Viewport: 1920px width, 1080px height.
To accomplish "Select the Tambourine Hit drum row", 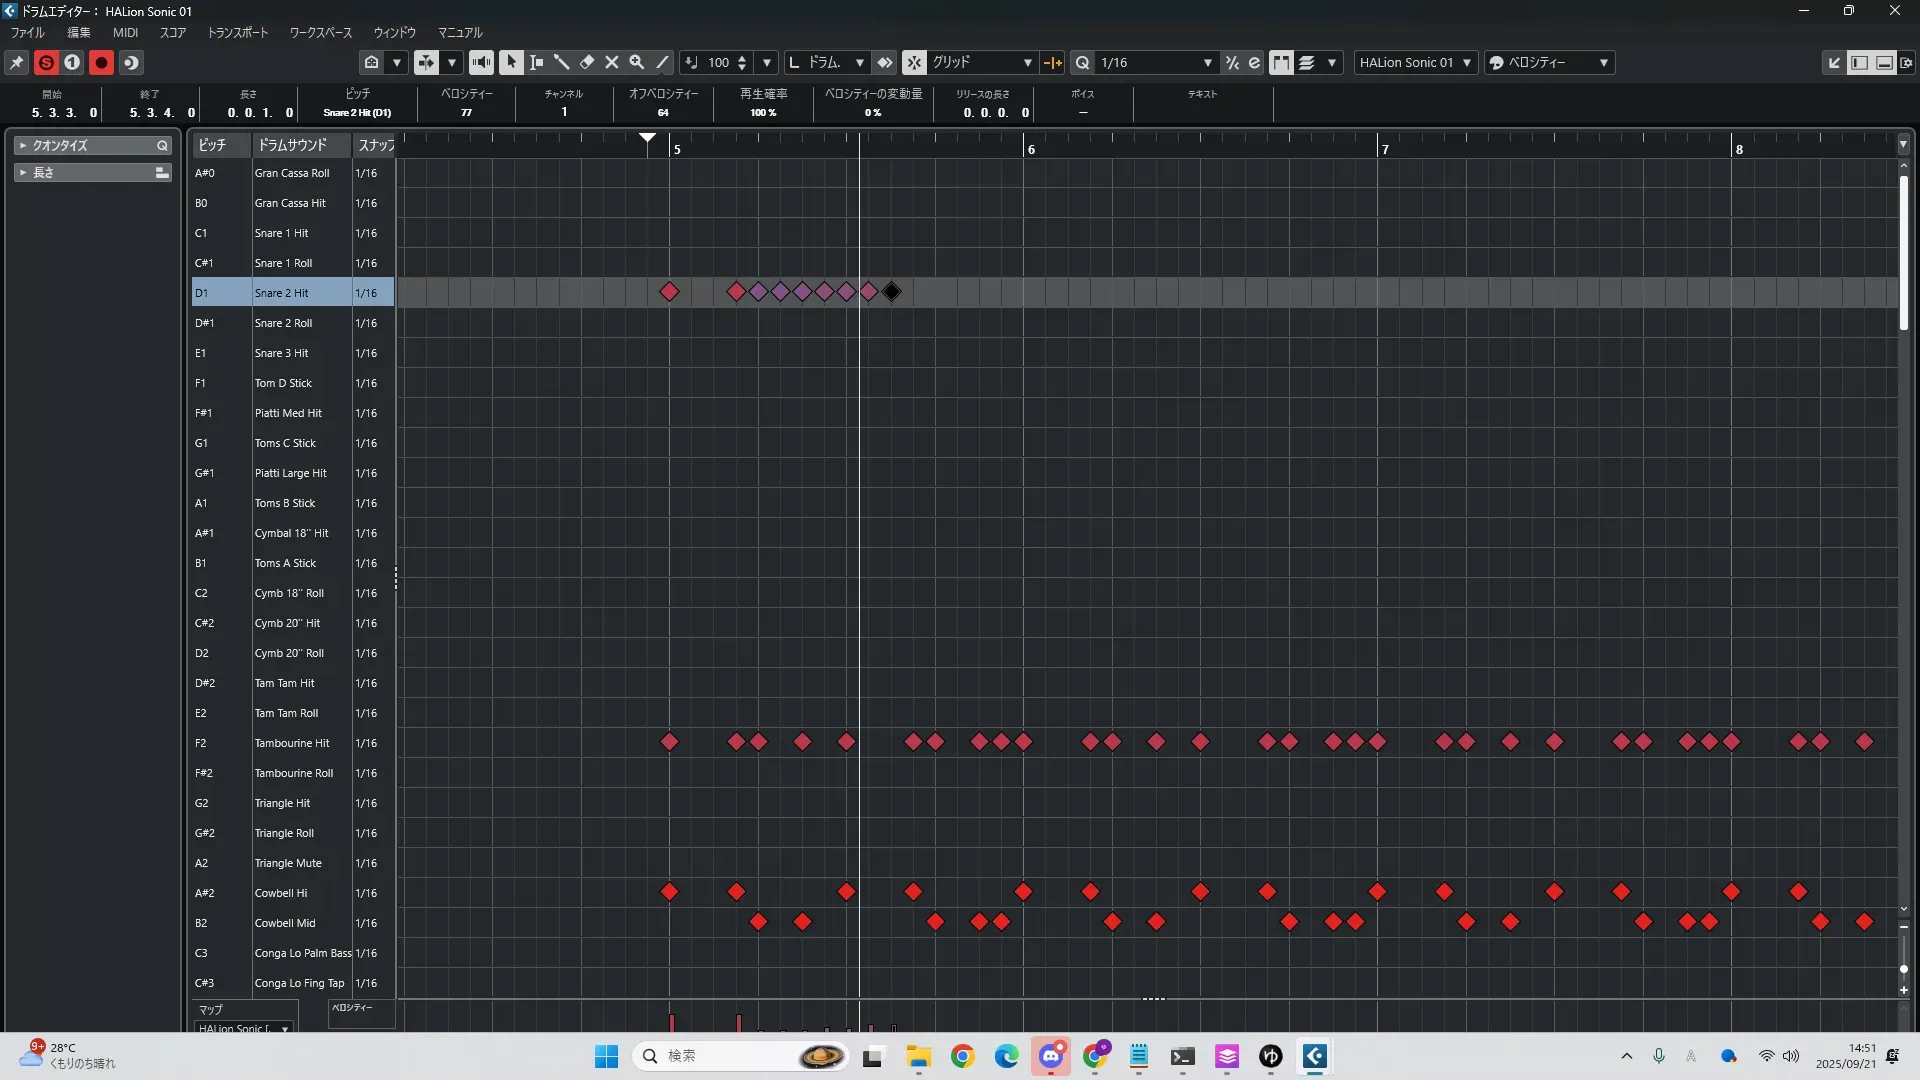I will tap(292, 743).
